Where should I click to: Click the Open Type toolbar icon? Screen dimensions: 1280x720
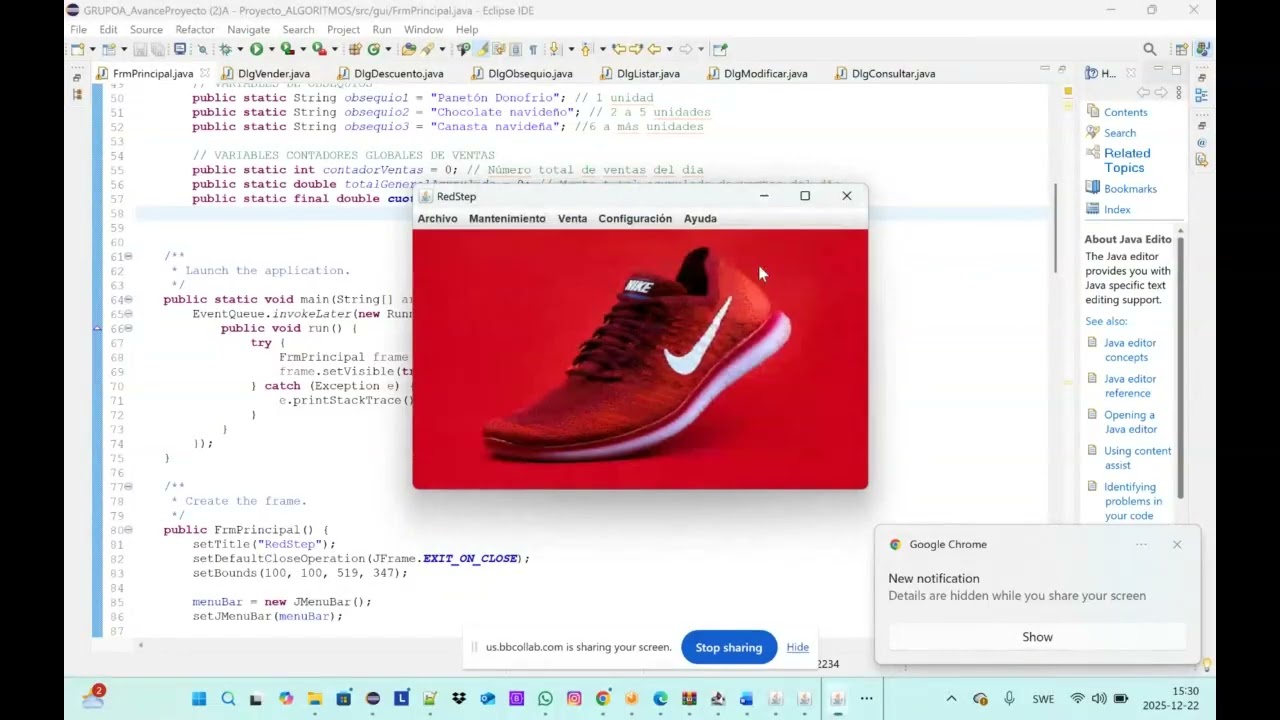(409, 49)
